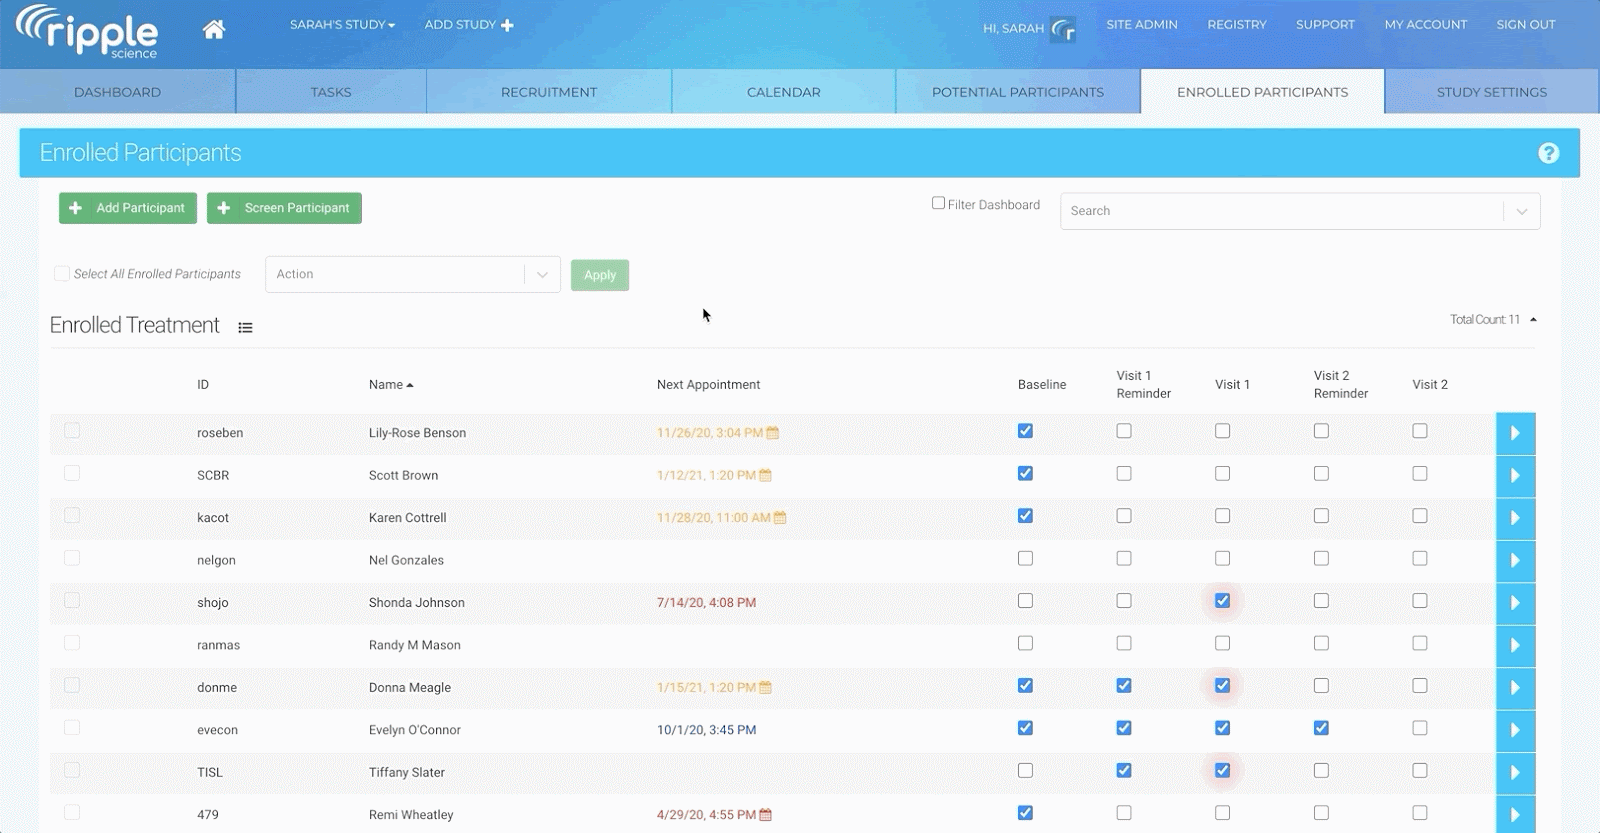
Task: Open calendar icon for Lily-Rose Benson's appointment
Action: 773,433
